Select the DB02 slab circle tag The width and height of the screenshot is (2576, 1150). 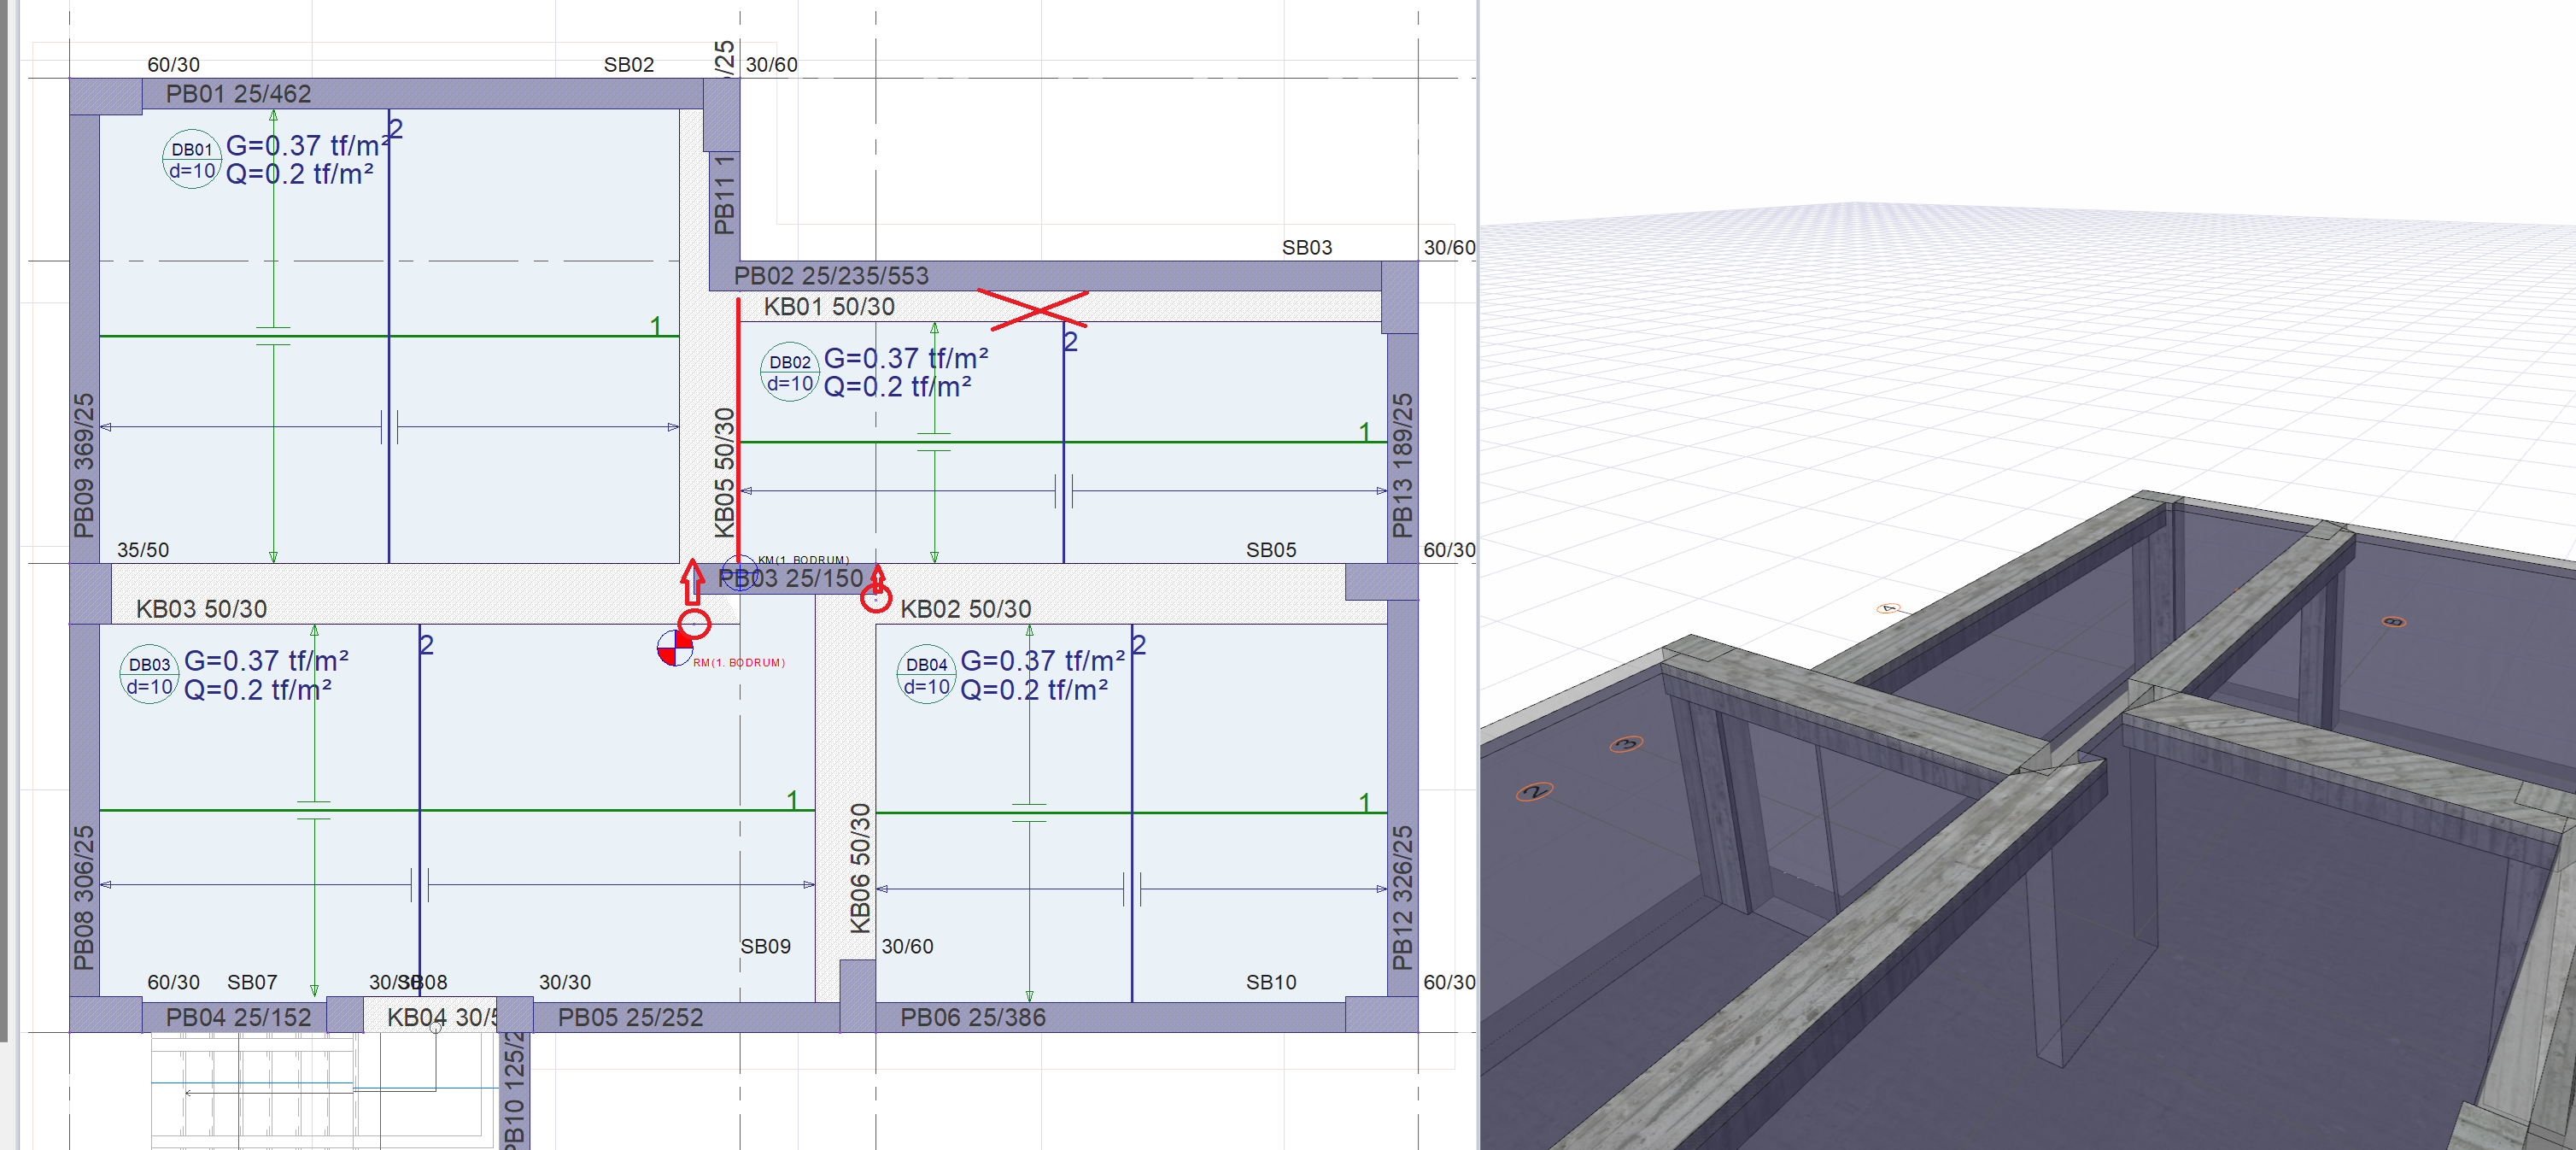coord(790,372)
